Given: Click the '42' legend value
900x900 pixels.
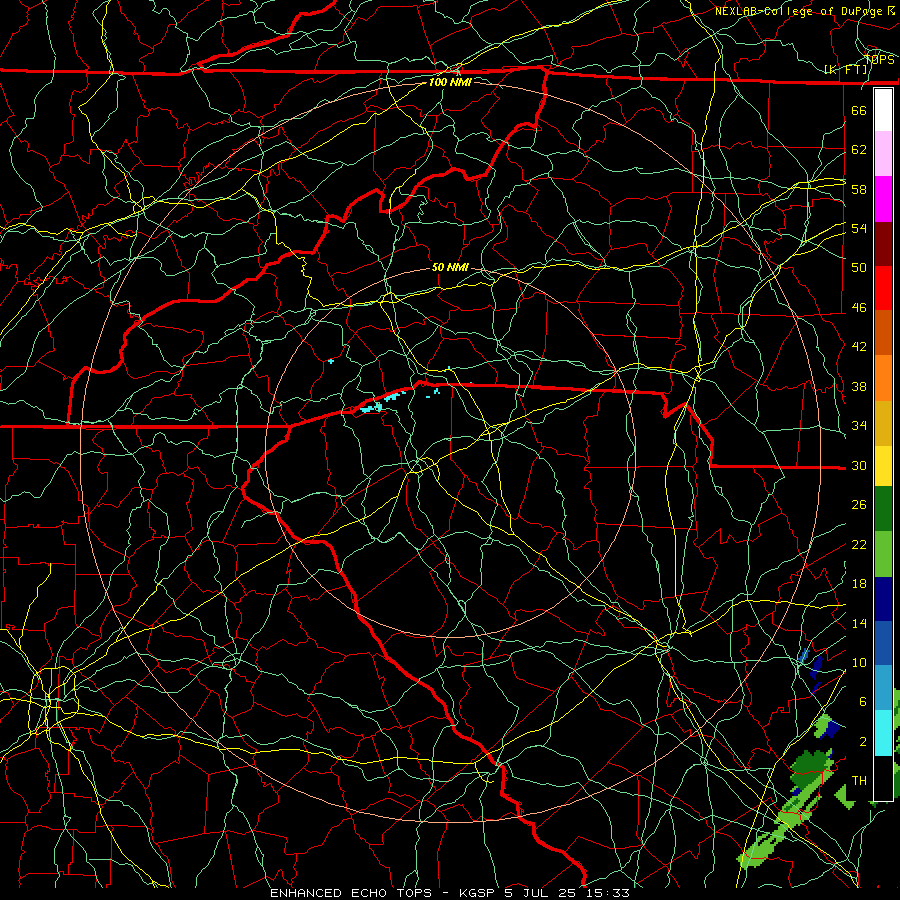Looking at the screenshot, I should click(x=859, y=347).
